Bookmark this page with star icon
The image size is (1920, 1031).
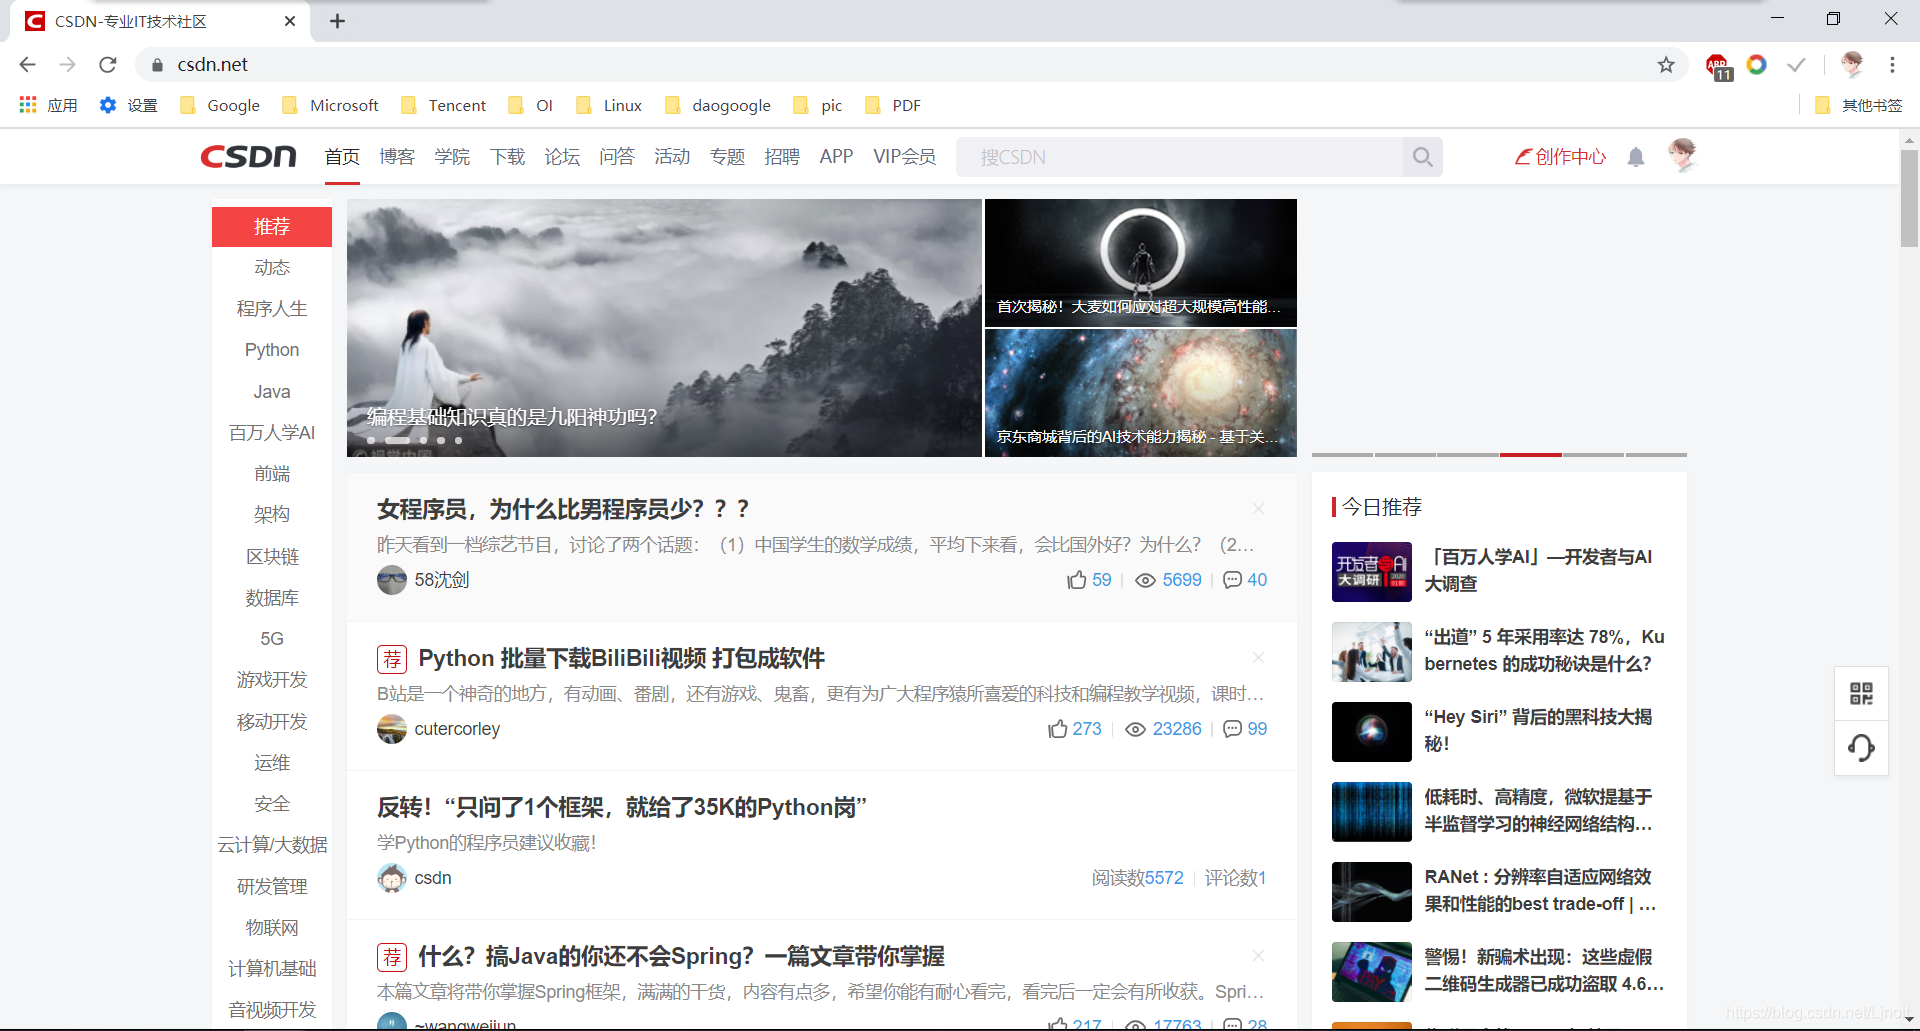1666,65
